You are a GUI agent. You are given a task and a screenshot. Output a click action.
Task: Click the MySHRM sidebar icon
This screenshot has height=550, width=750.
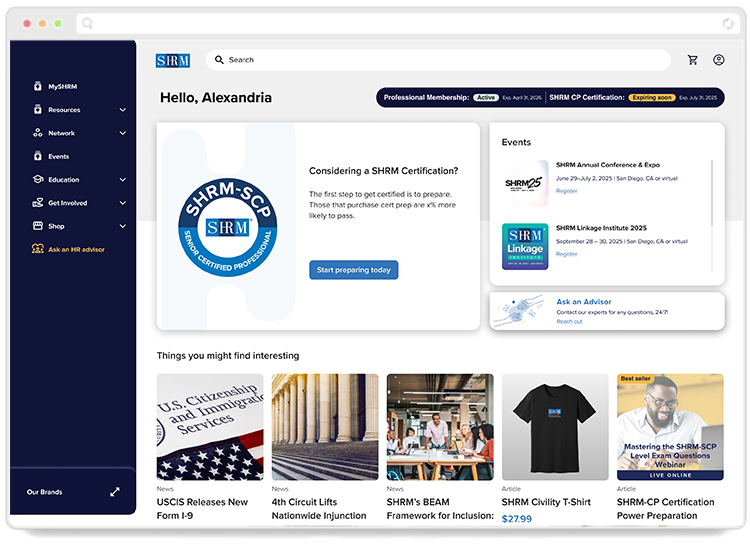(x=38, y=86)
